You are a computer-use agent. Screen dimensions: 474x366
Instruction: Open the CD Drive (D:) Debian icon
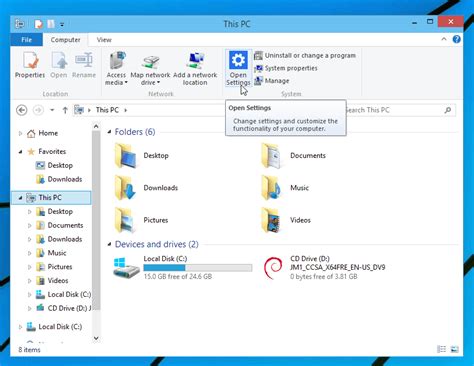coord(273,267)
